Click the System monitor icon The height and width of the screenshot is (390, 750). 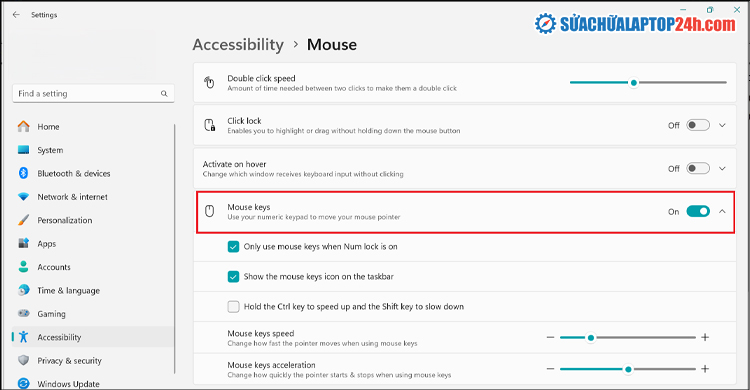click(23, 150)
